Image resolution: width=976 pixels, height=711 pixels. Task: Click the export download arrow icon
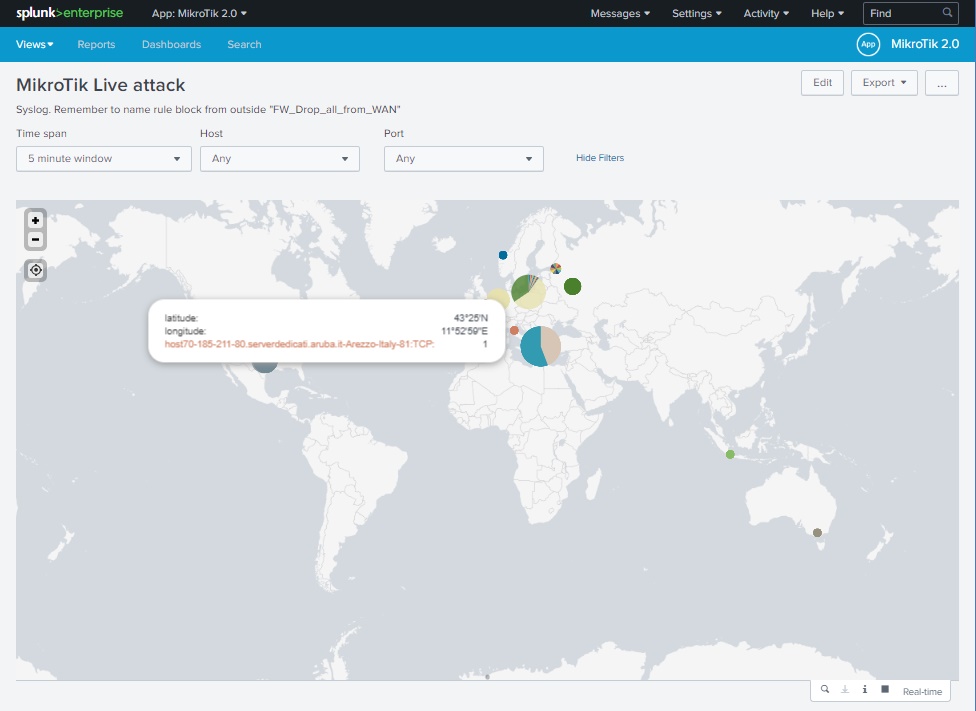[x=844, y=690]
